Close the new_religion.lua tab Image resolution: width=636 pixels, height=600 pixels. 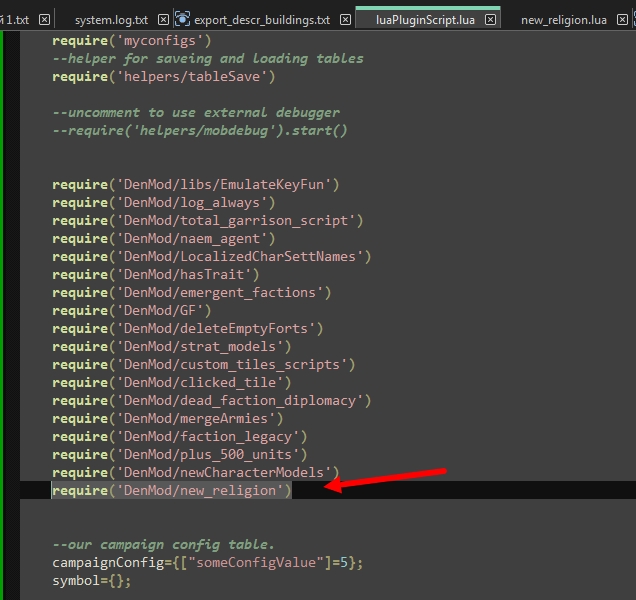(622, 19)
